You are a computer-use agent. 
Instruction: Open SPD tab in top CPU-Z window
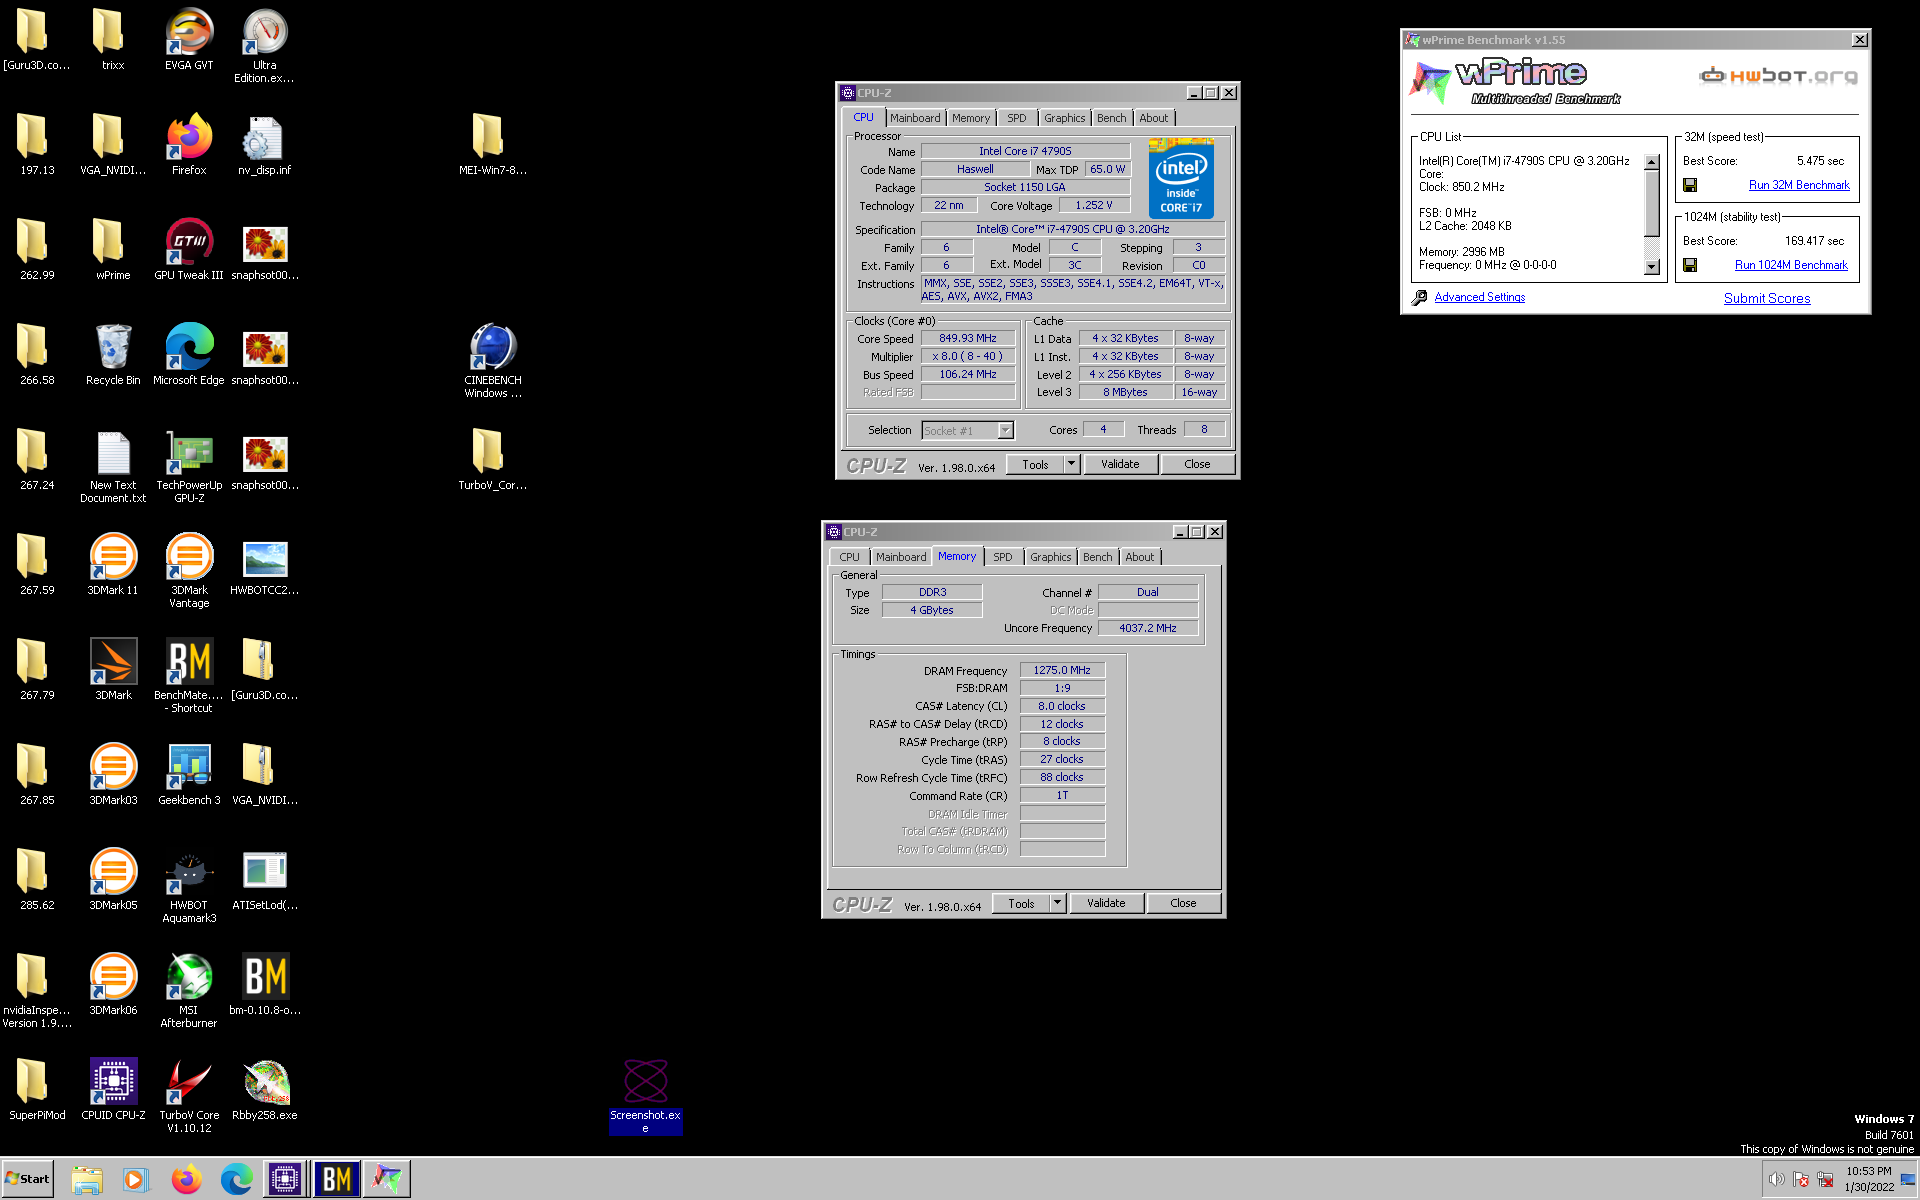[1016, 118]
